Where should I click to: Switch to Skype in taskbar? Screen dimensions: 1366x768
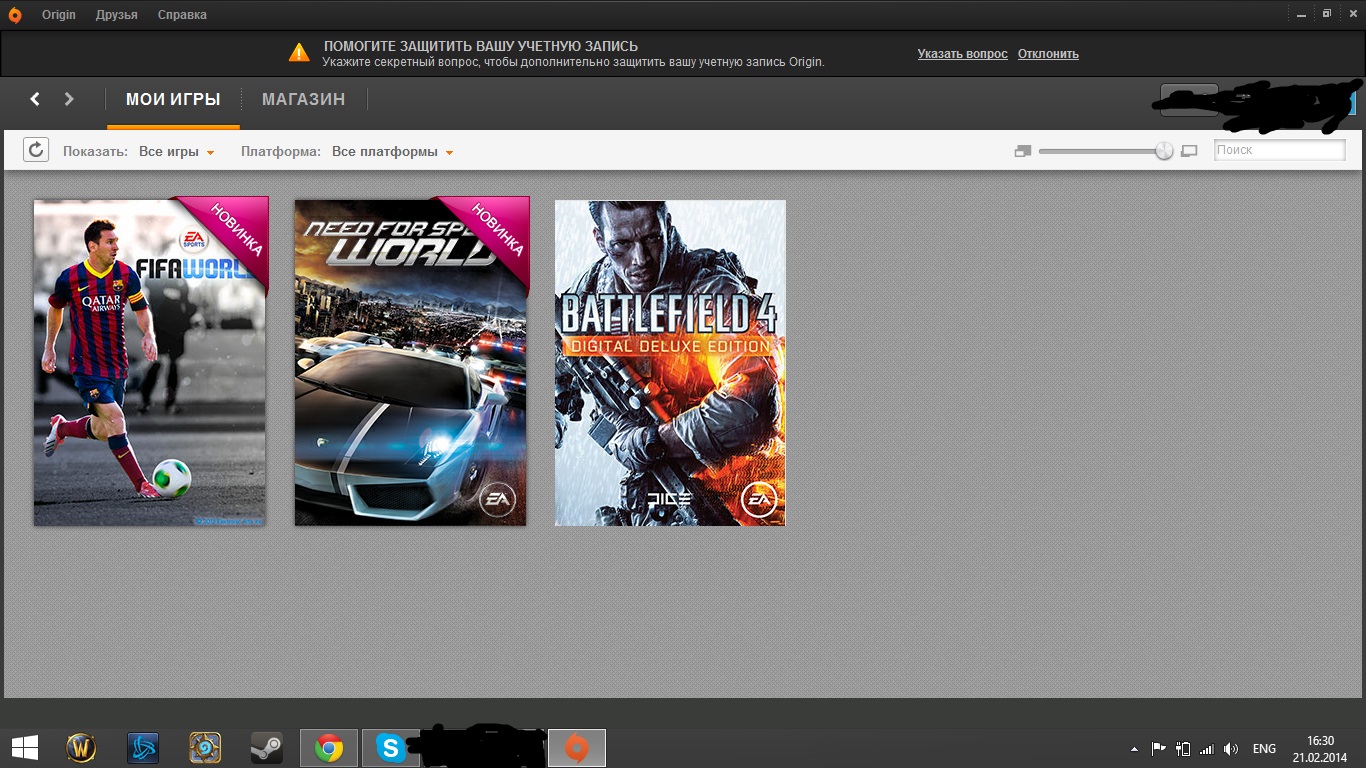(390, 748)
